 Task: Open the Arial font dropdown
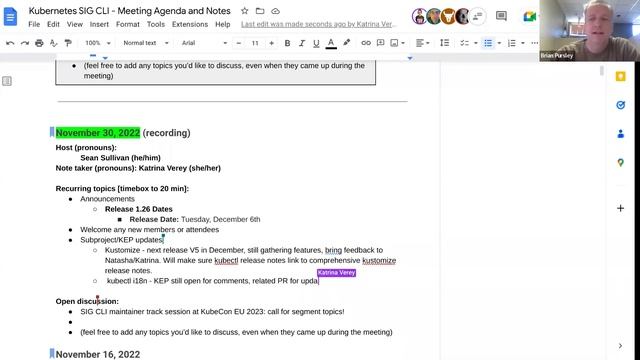click(204, 43)
